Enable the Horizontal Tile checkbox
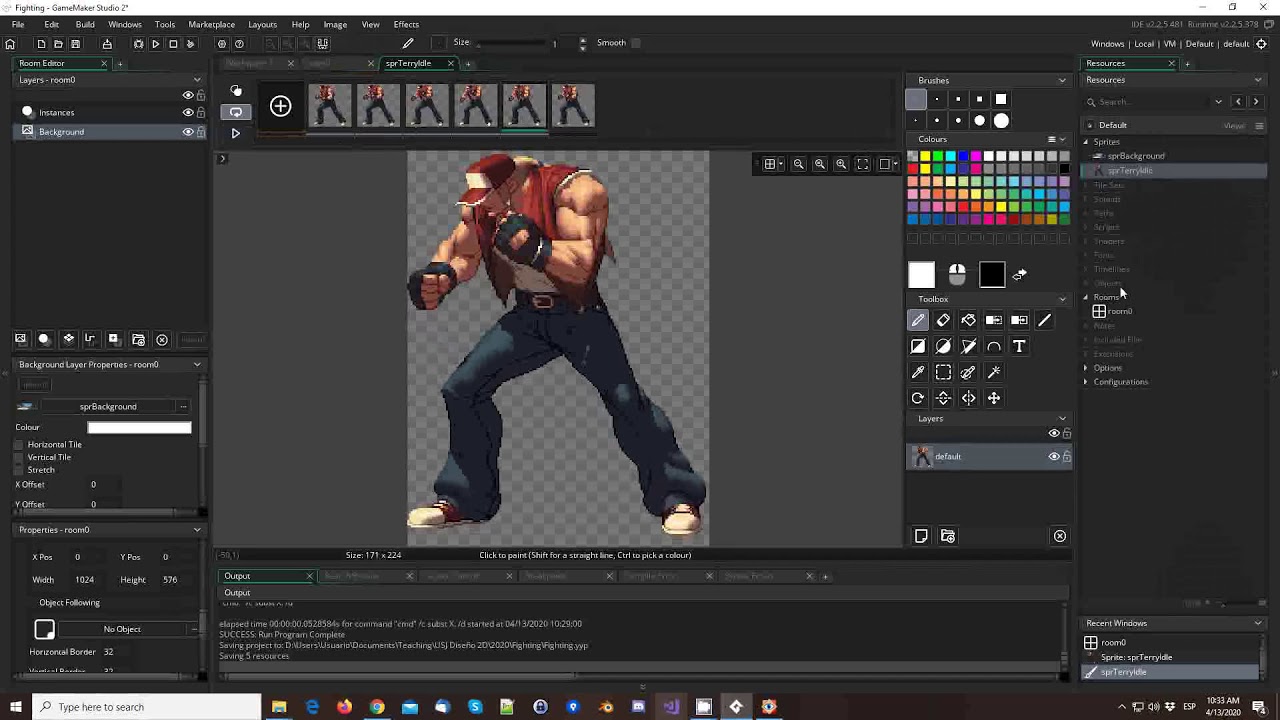Image resolution: width=1280 pixels, height=720 pixels. tap(19, 444)
